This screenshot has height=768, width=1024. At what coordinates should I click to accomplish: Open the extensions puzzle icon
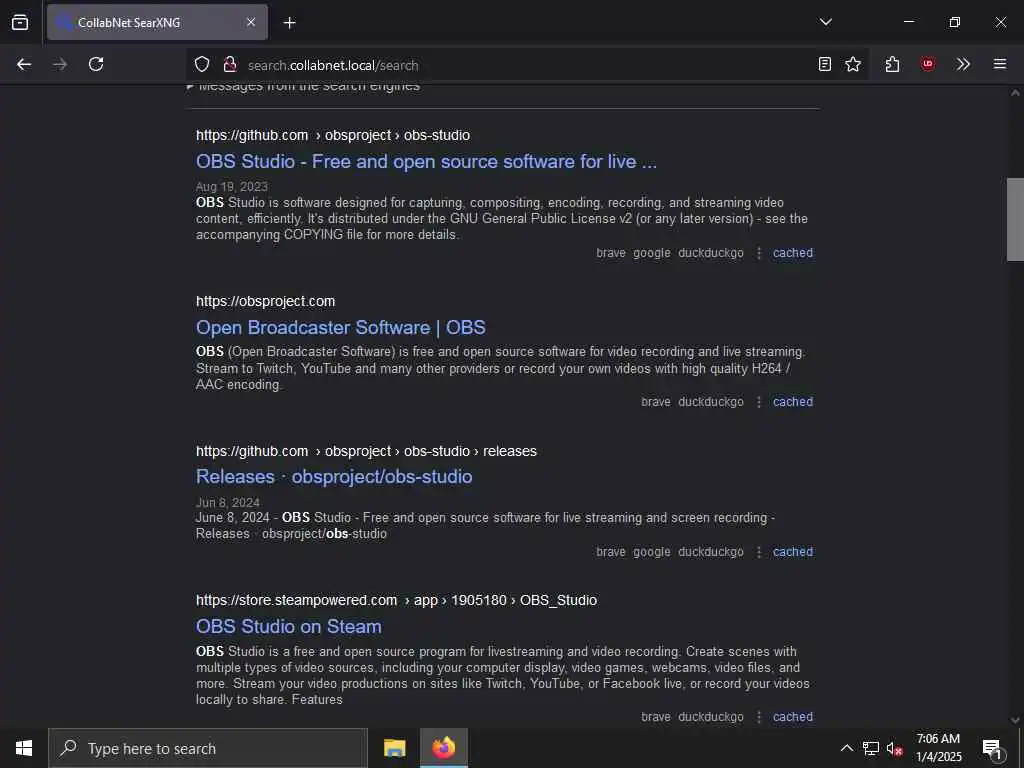click(x=892, y=64)
